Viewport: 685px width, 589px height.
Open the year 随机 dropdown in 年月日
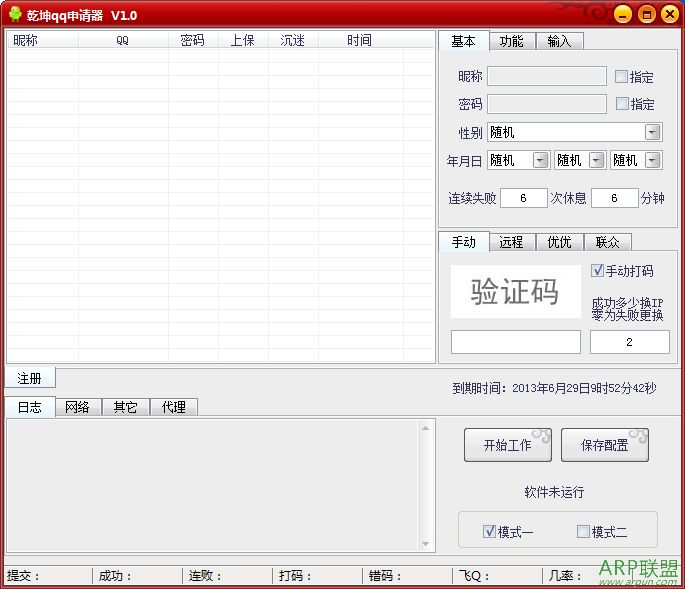(x=540, y=160)
